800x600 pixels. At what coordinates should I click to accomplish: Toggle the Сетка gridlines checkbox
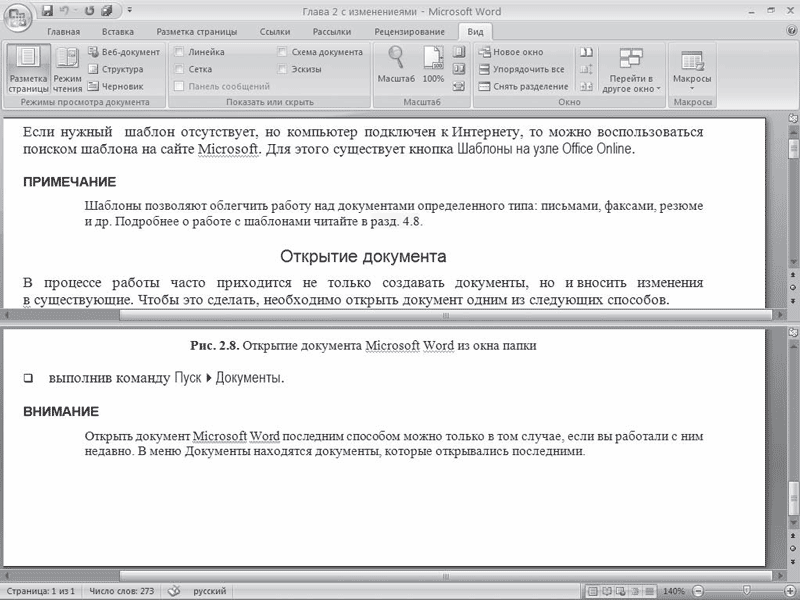coord(179,69)
